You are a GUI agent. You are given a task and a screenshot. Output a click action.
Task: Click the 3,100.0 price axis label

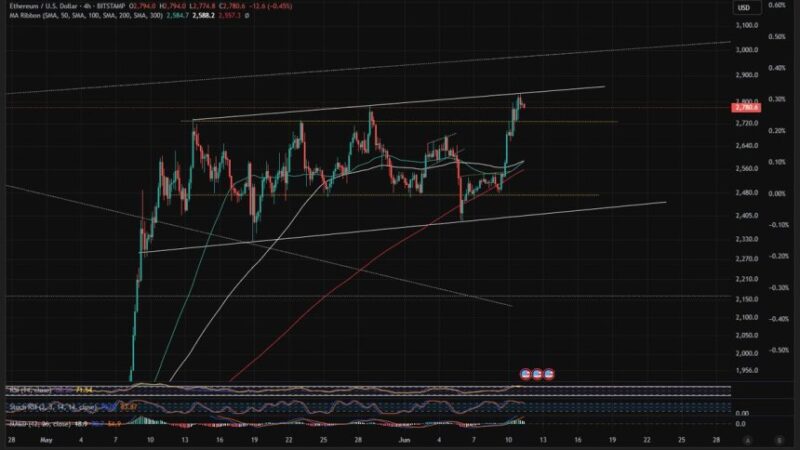coord(747,25)
